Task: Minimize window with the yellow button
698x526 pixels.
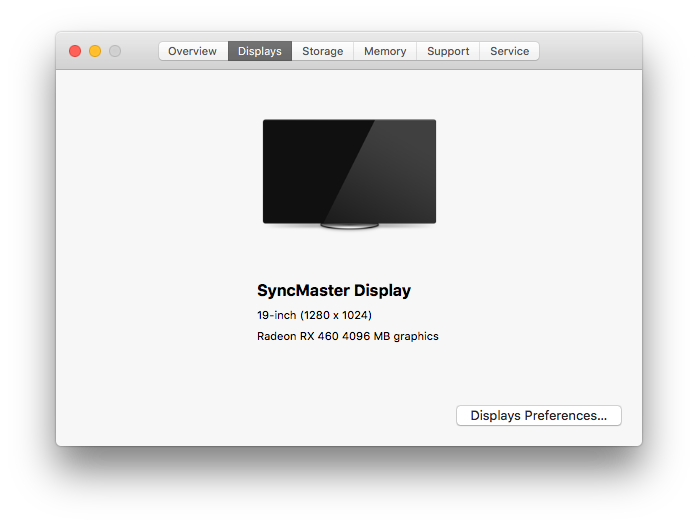Action: tap(95, 51)
